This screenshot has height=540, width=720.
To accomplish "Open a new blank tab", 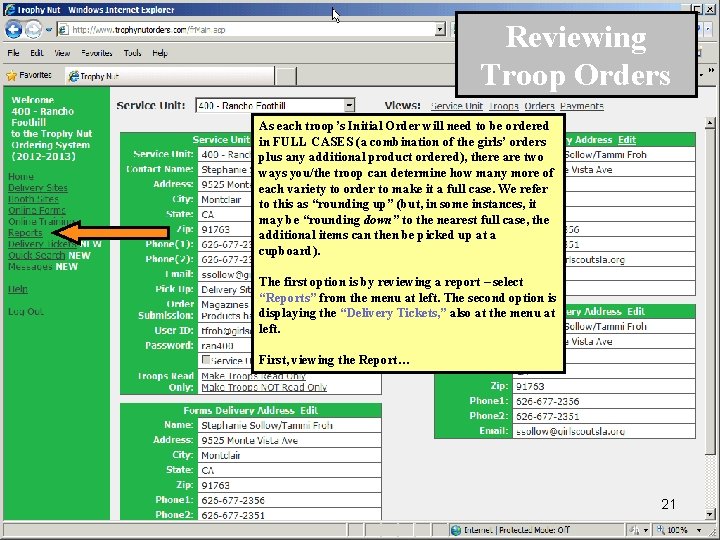I will tap(285, 76).
